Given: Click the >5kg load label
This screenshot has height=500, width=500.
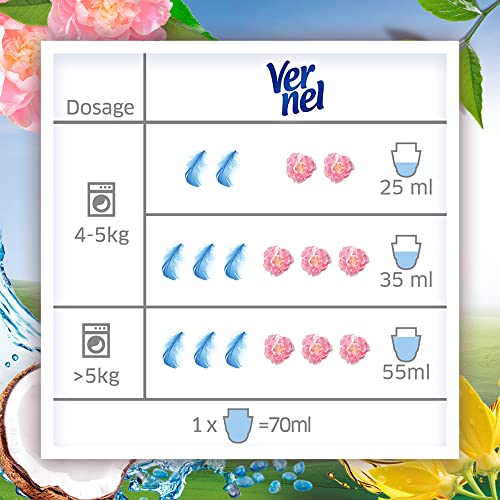Looking at the screenshot, I should pyautogui.click(x=96, y=376).
